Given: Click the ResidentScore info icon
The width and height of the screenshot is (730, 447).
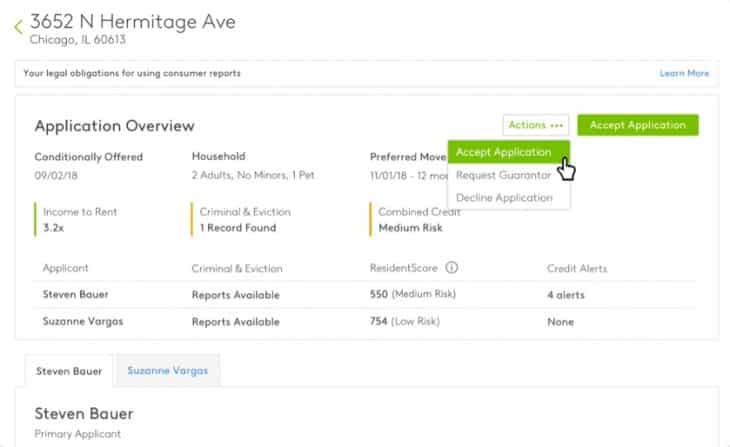Looking at the screenshot, I should (451, 268).
